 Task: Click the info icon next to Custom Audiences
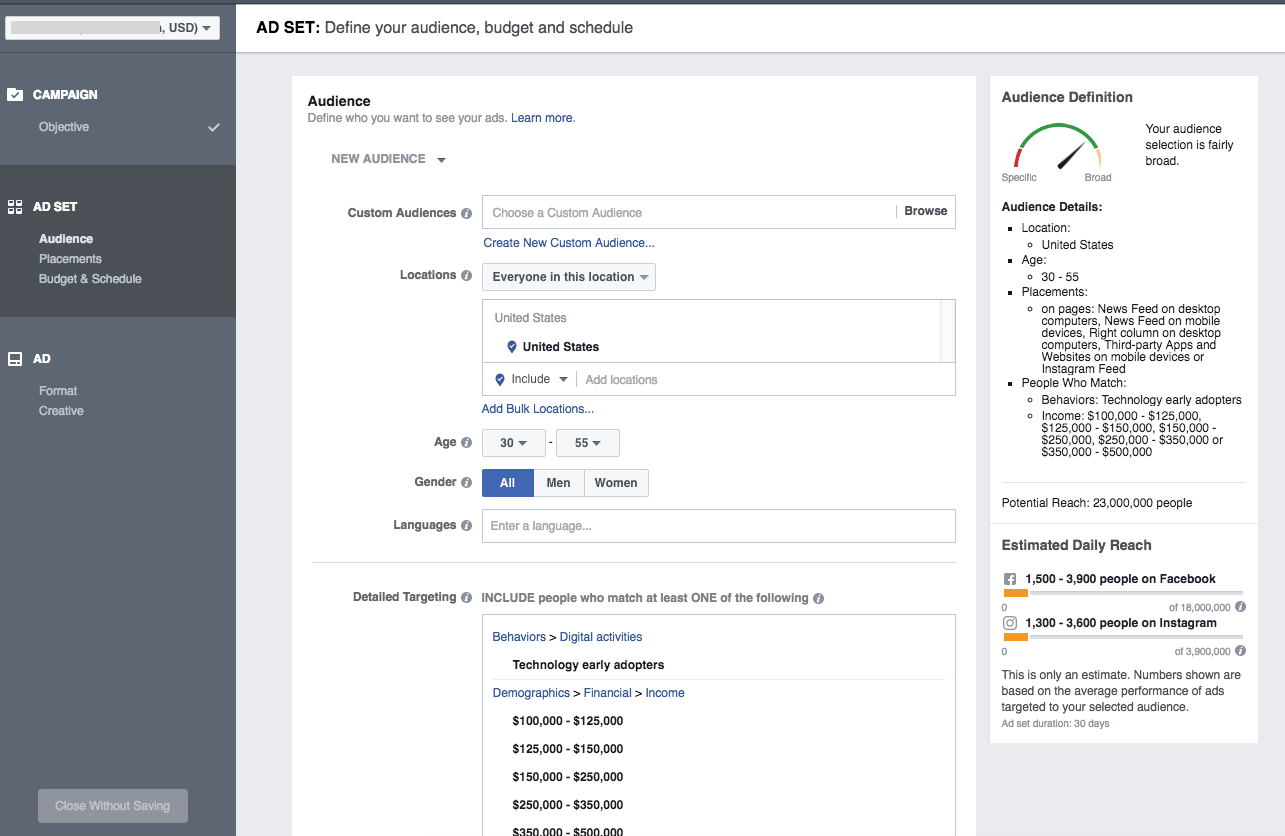pos(466,213)
